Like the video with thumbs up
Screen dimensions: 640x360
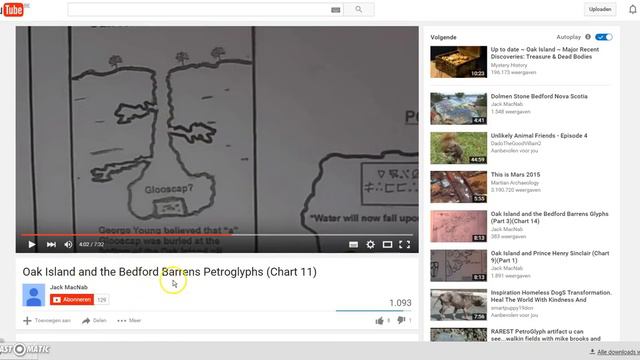[x=380, y=321]
